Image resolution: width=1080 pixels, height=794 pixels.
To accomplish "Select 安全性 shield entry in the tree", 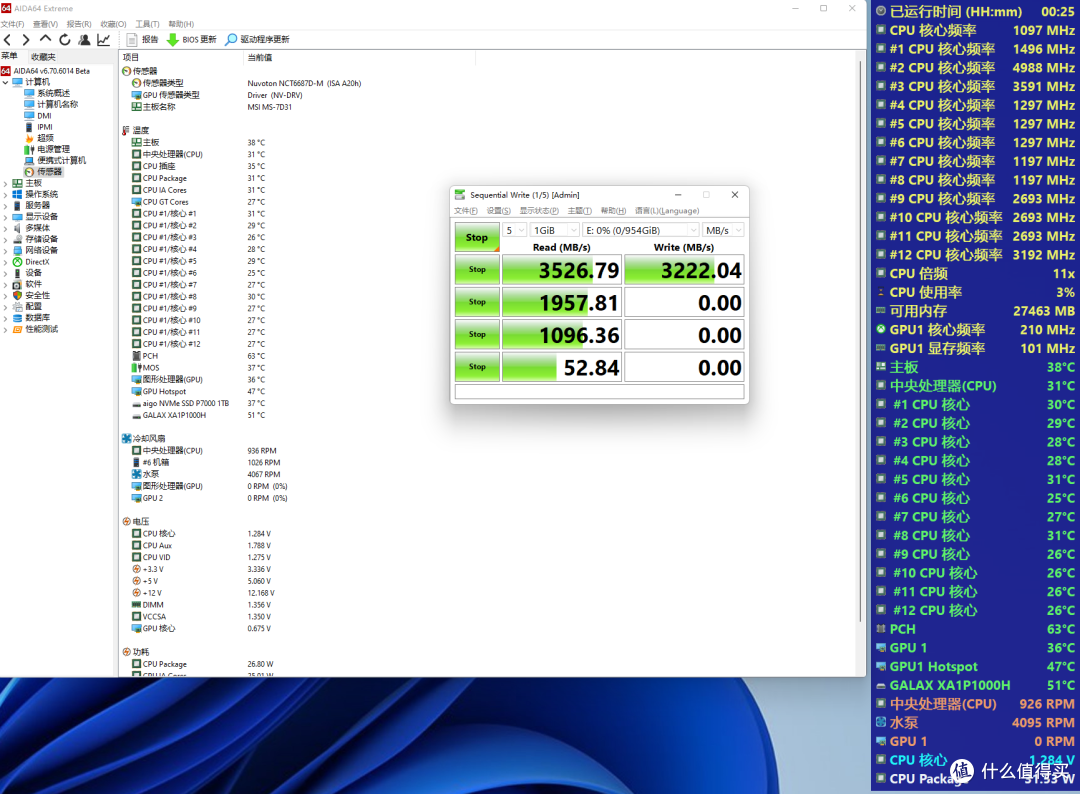I will pos(31,295).
